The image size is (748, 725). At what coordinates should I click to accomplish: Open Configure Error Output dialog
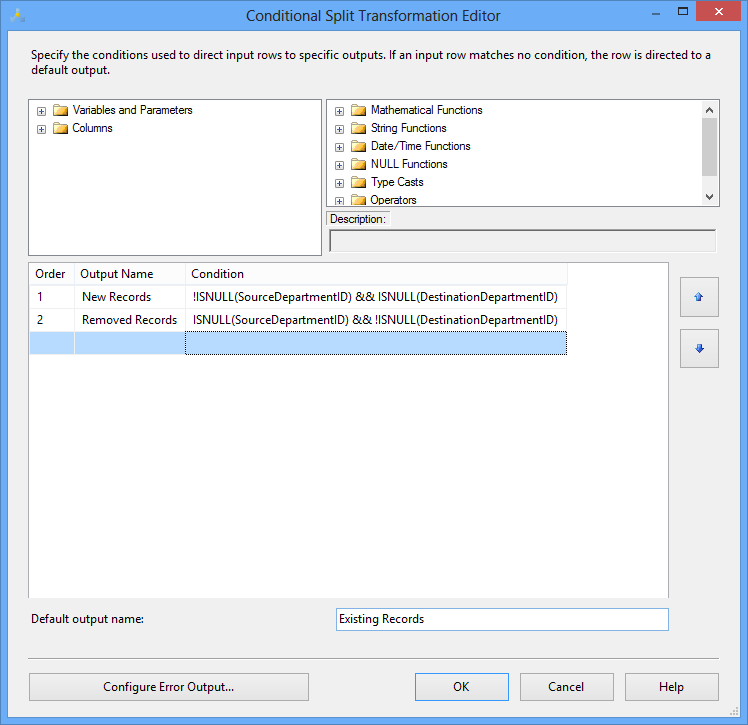point(169,687)
